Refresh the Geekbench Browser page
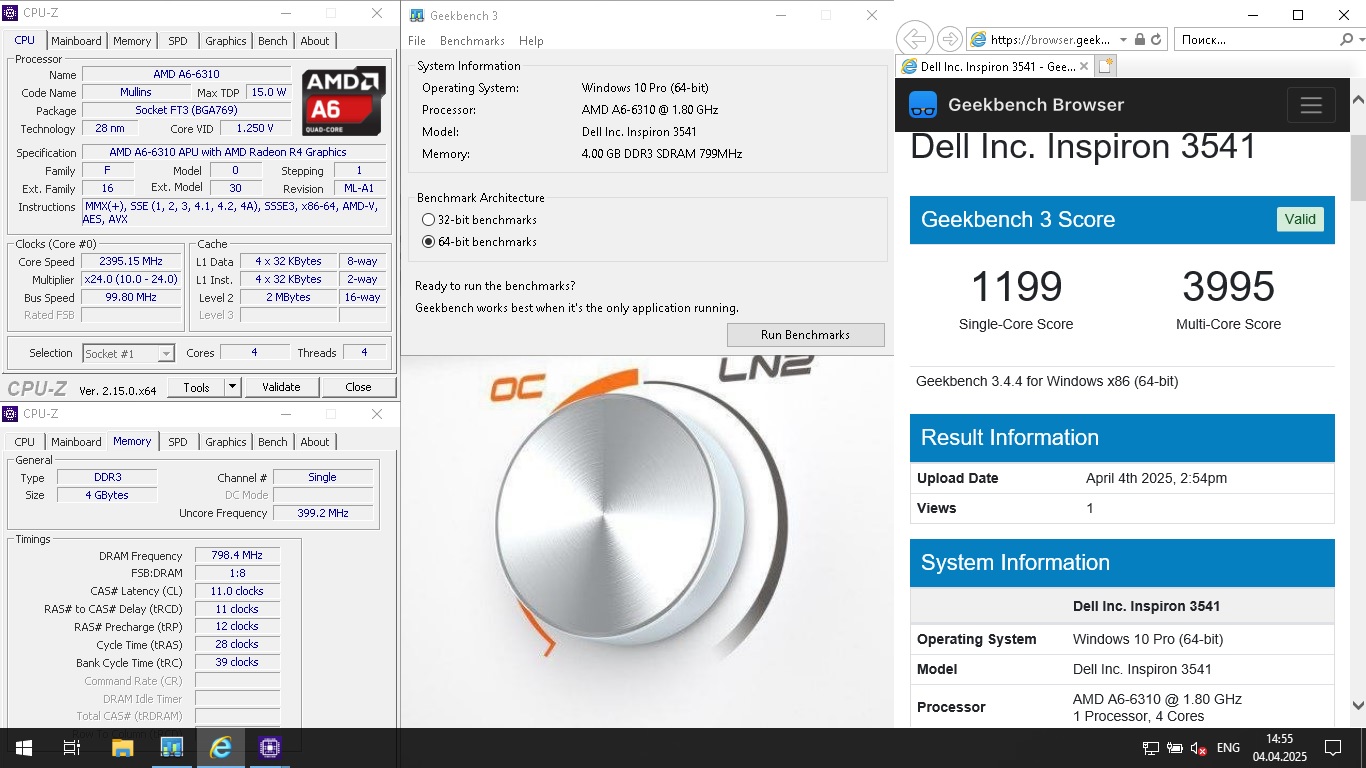Image resolution: width=1366 pixels, height=768 pixels. [1156, 40]
